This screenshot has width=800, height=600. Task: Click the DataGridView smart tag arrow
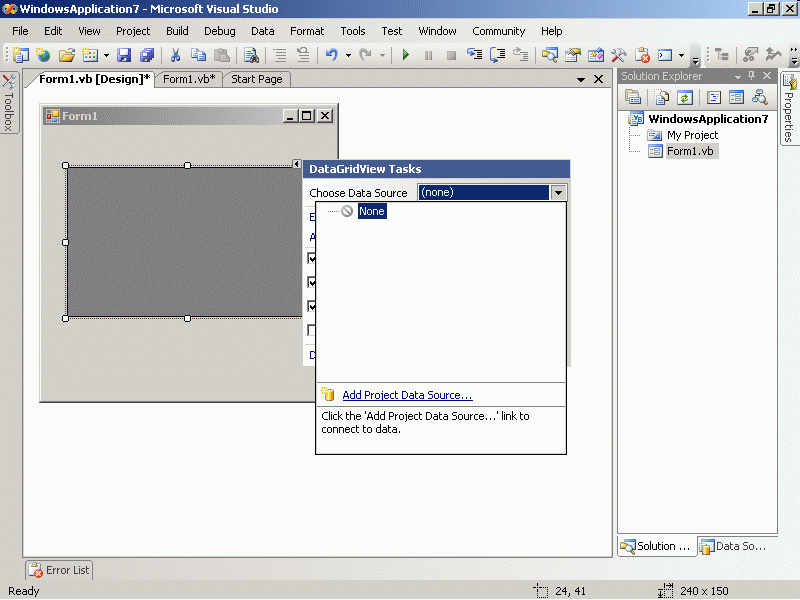296,164
